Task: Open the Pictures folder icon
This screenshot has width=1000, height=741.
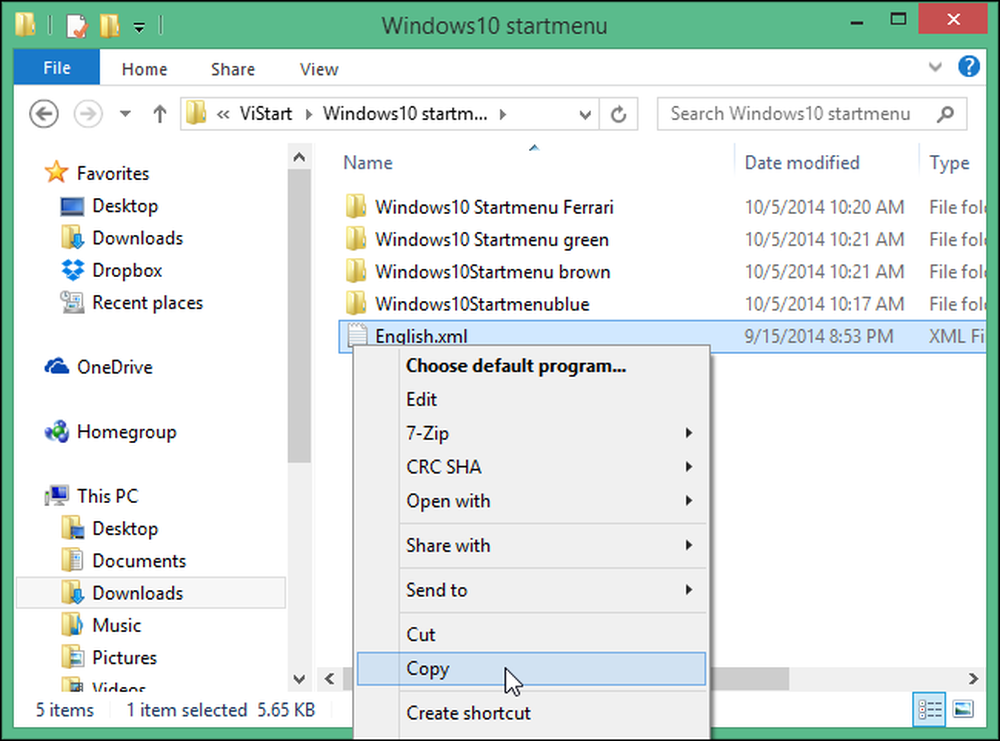Action: click(x=73, y=657)
